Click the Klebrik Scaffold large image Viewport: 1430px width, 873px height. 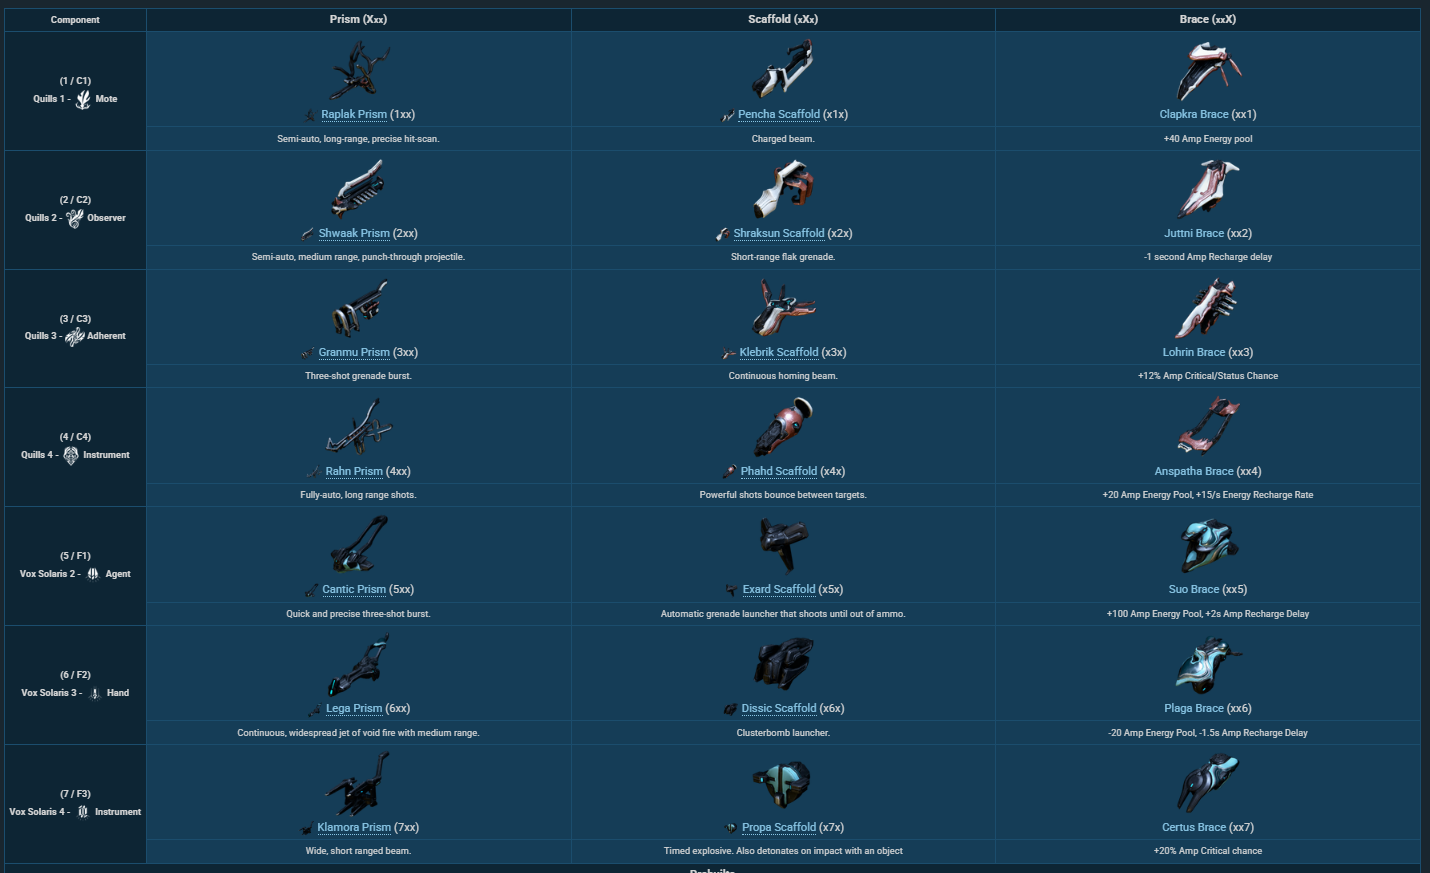(783, 308)
